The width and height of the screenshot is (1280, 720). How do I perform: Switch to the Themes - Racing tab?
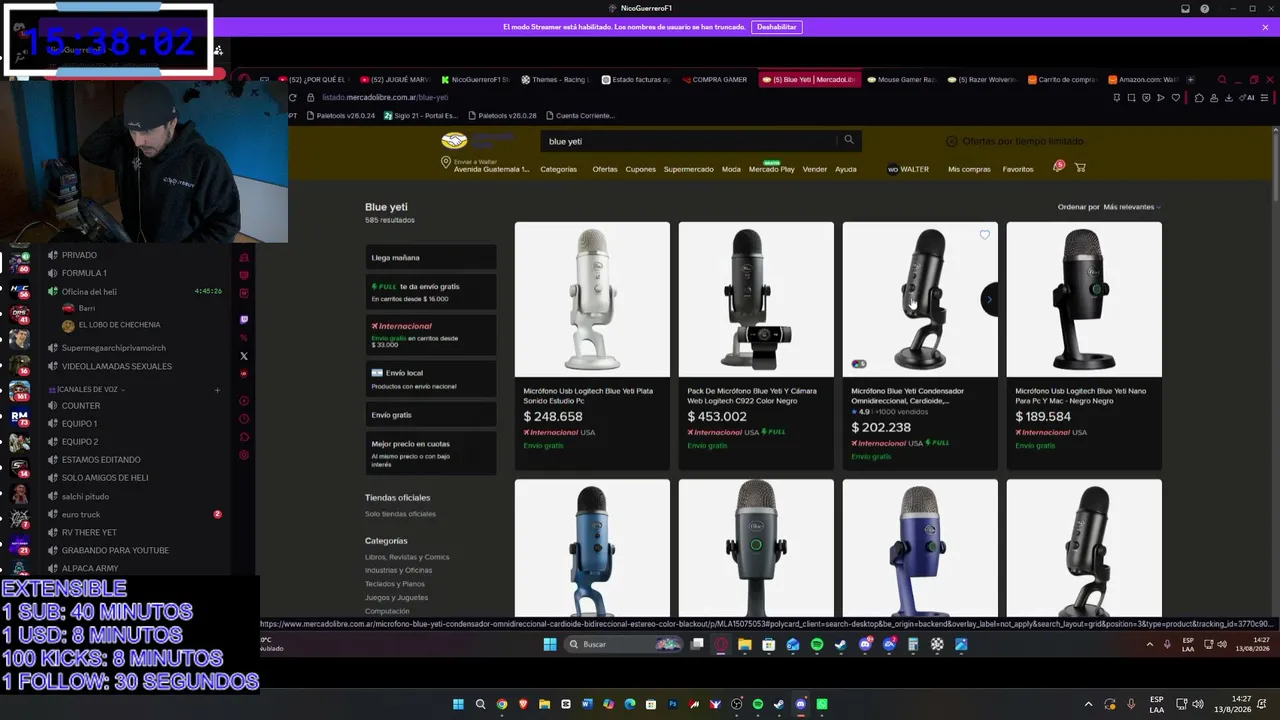[x=554, y=79]
